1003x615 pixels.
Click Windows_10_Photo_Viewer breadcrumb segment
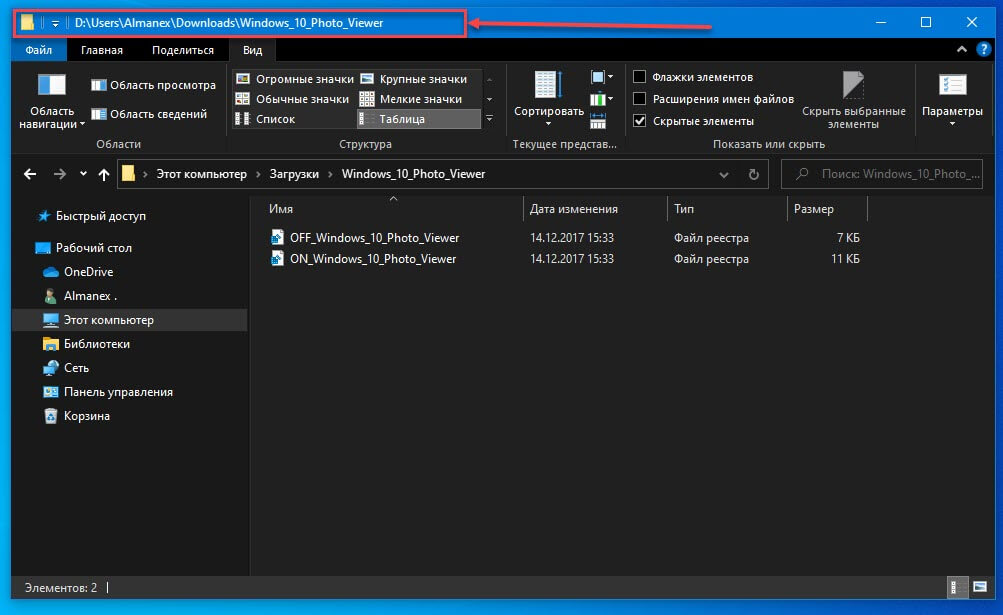pos(413,174)
